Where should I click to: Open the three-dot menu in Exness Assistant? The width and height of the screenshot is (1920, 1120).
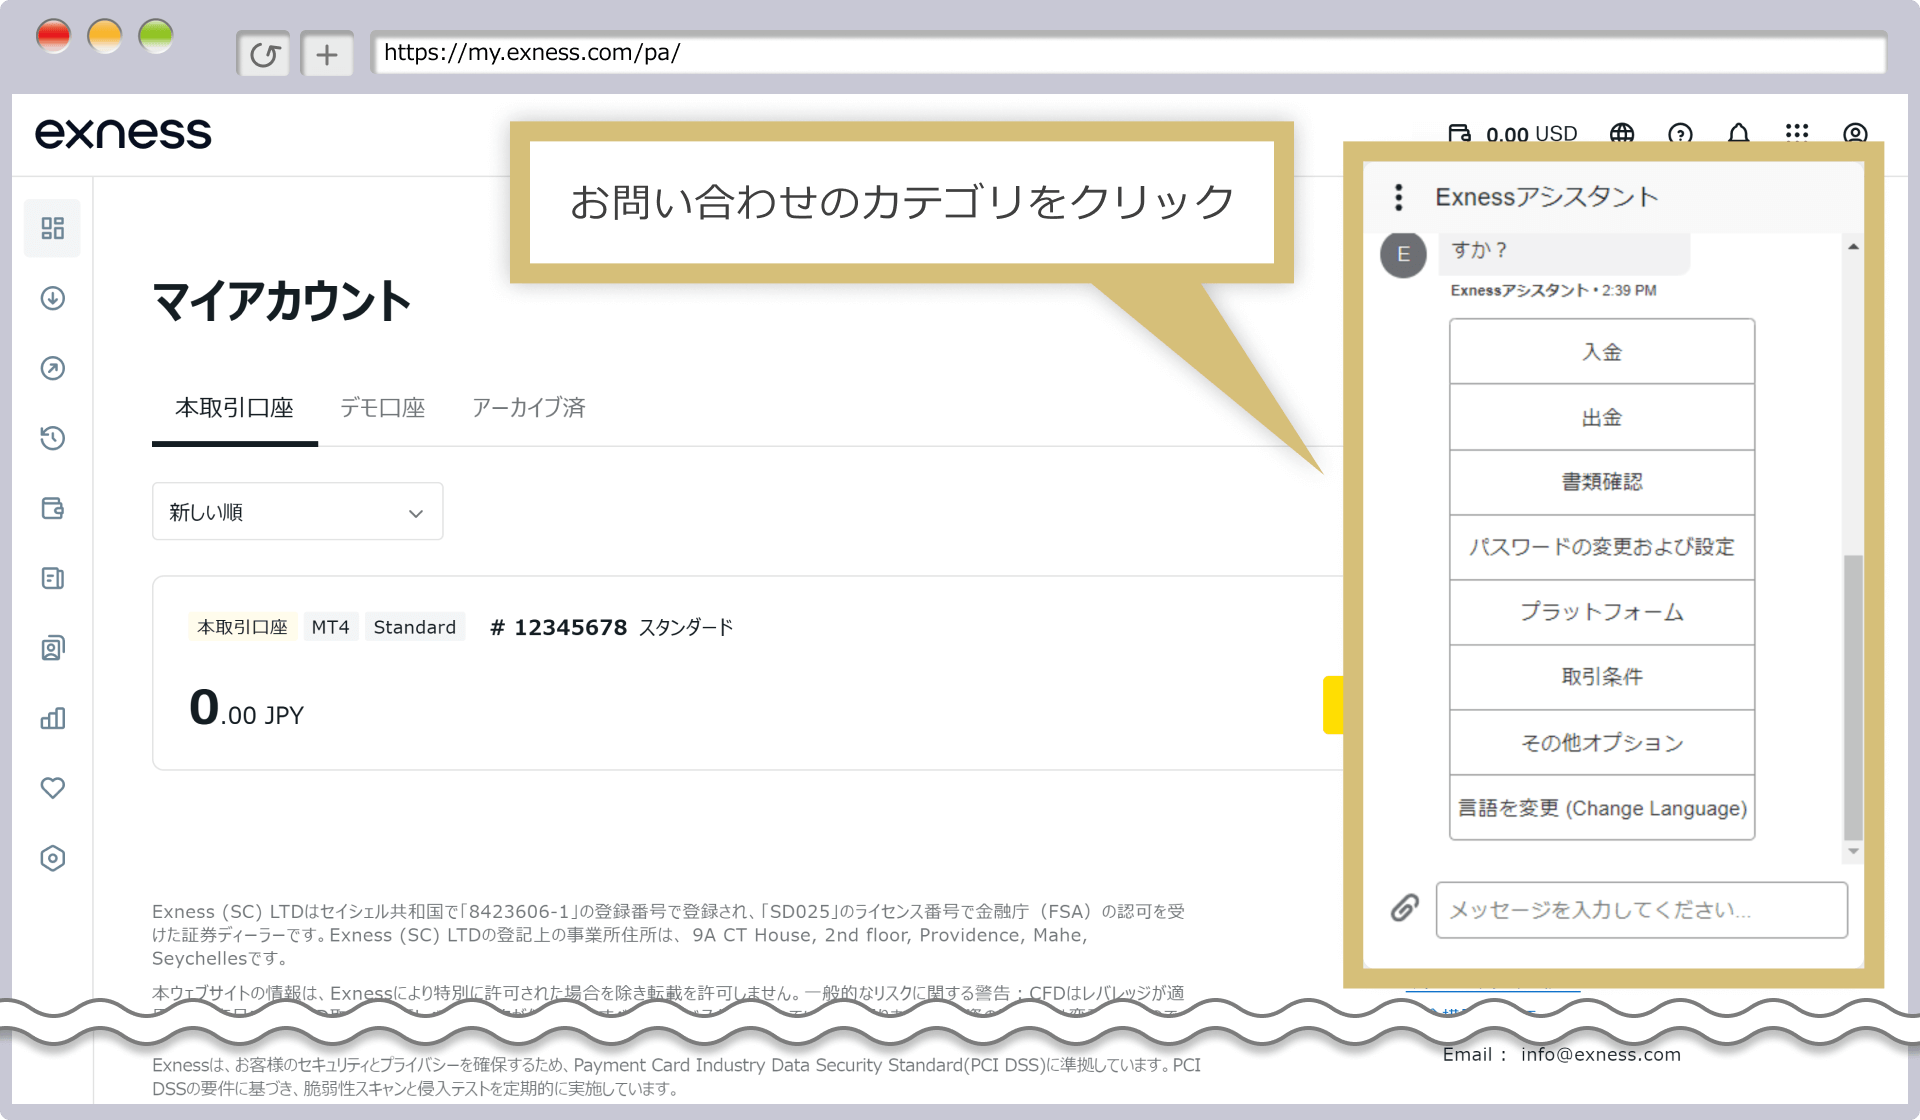[1399, 197]
